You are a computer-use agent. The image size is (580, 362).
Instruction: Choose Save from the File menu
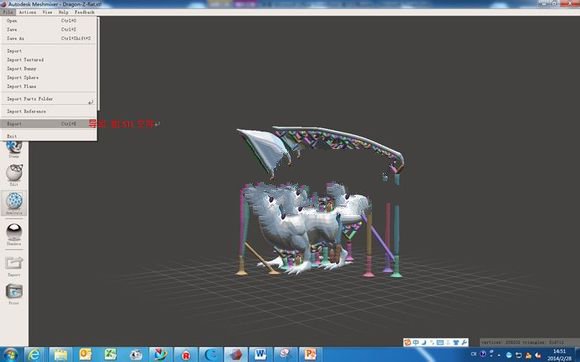tap(48, 30)
